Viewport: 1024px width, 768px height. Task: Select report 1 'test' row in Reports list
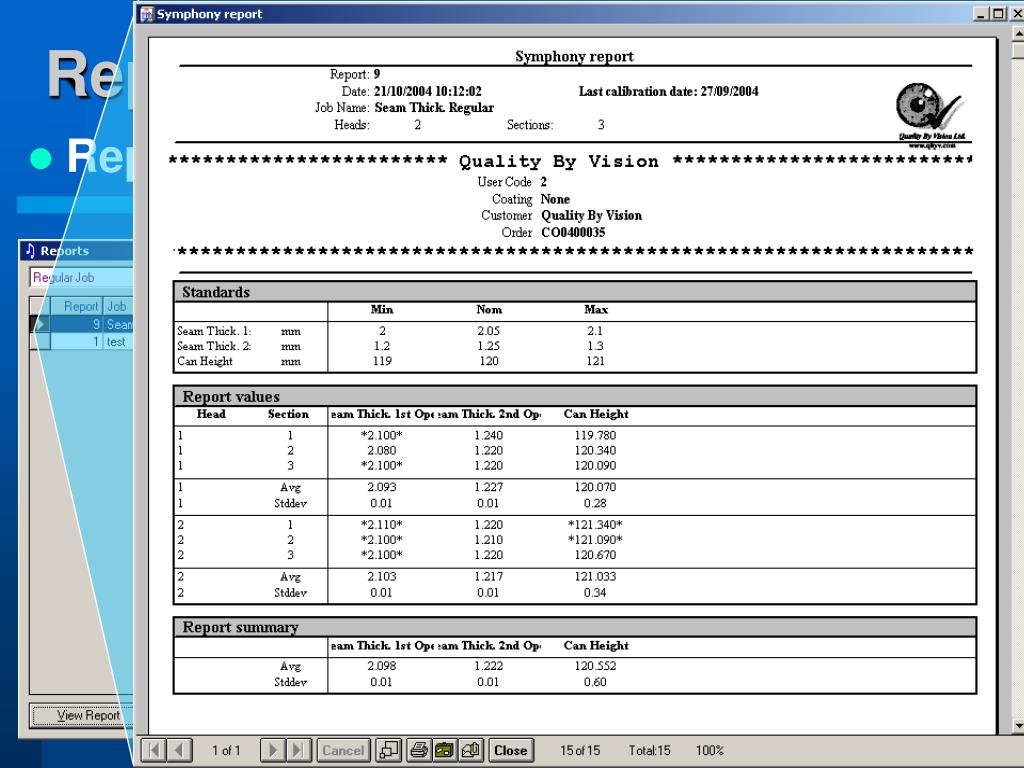coord(82,342)
